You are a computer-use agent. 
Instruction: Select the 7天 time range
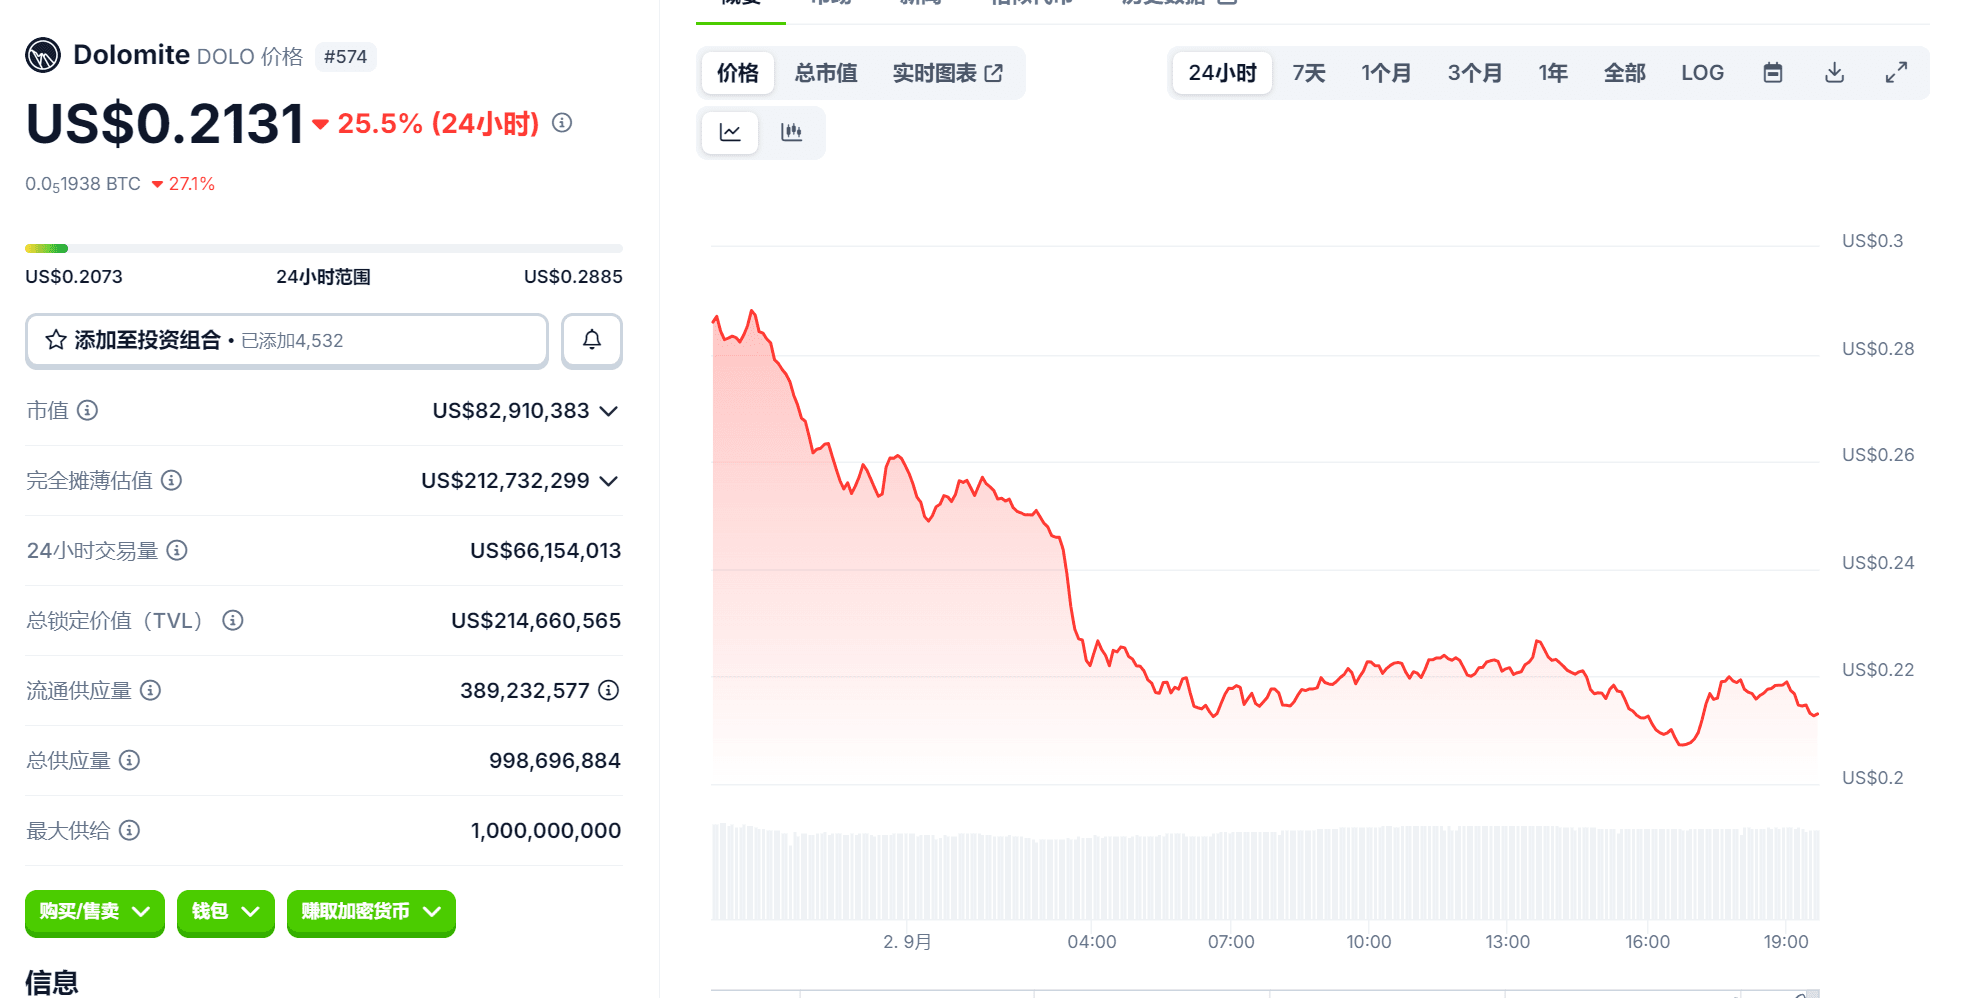point(1308,73)
